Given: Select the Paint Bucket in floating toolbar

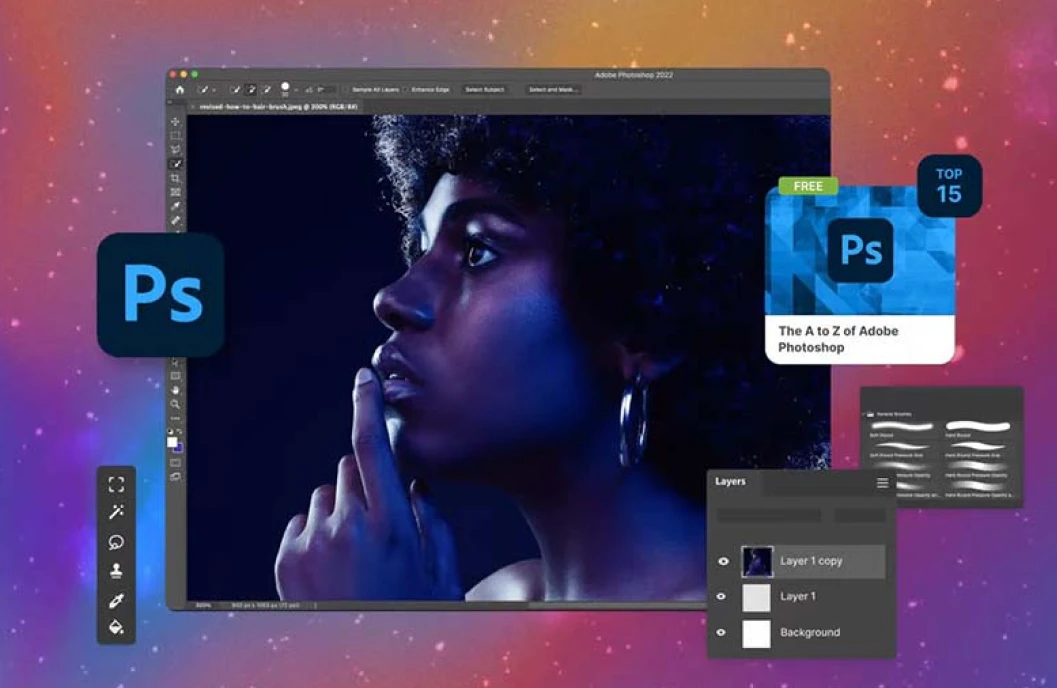Looking at the screenshot, I should [116, 627].
